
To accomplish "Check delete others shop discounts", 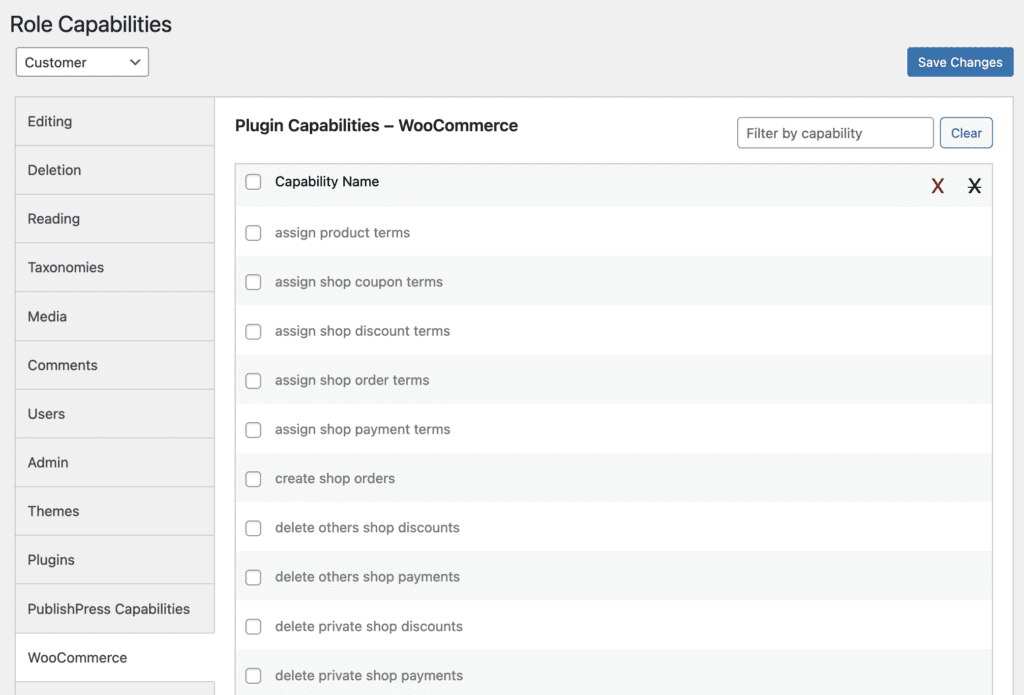I will click(253, 528).
